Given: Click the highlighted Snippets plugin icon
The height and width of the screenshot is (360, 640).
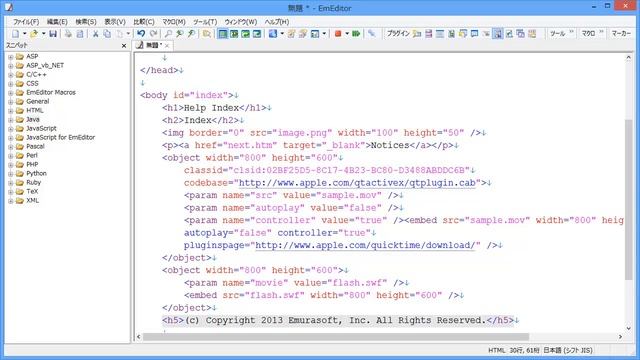Looking at the screenshot, I should tap(497, 34).
